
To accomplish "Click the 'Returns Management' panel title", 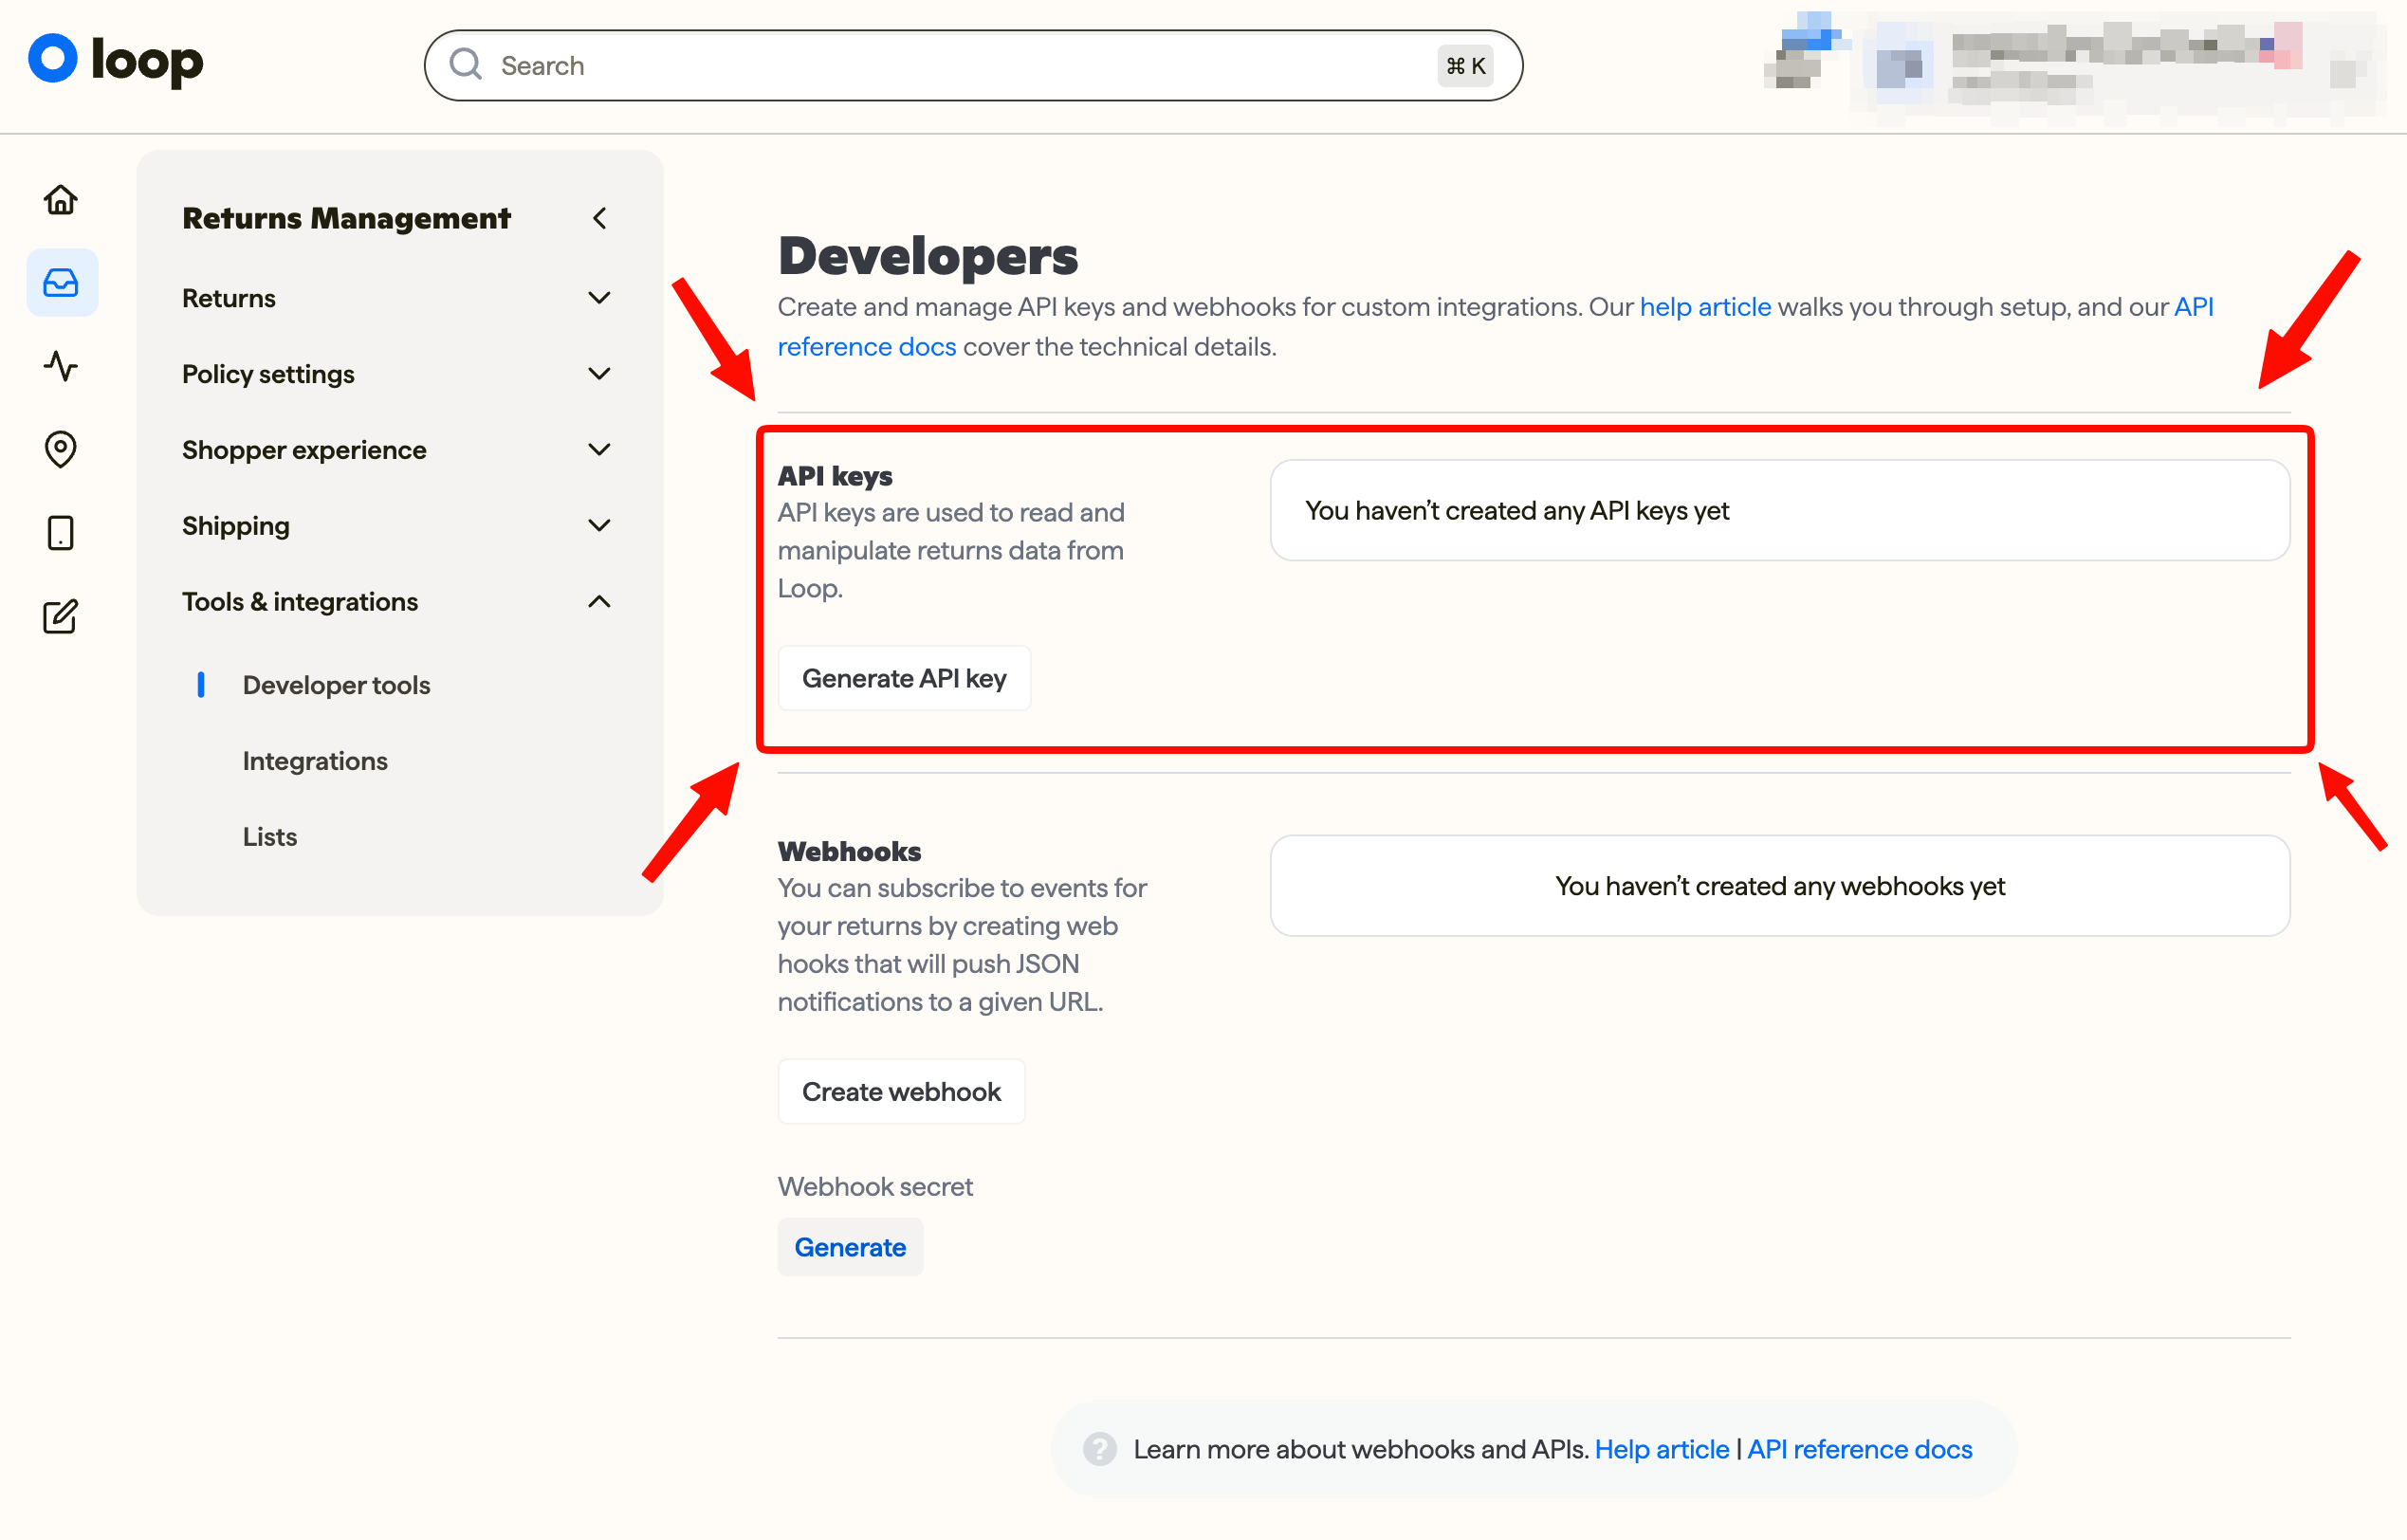I will click(346, 218).
